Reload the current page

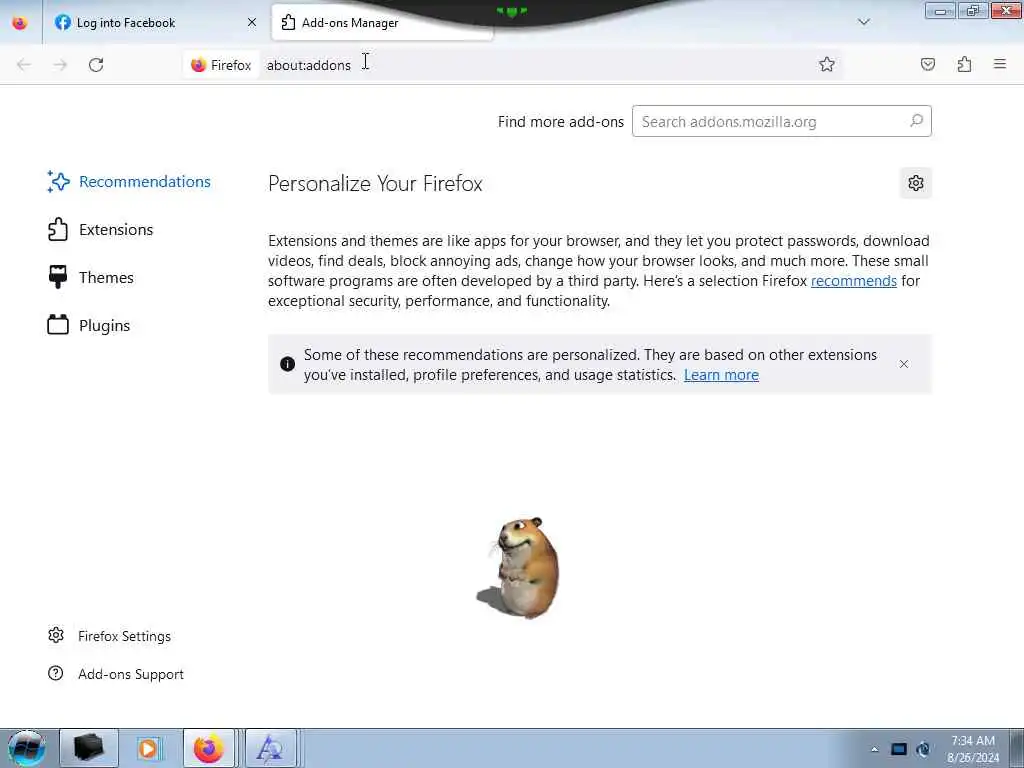click(96, 65)
